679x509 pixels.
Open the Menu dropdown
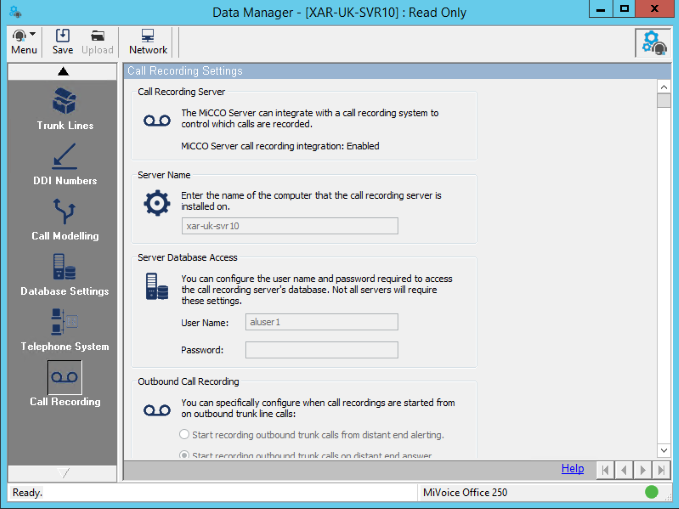tap(24, 41)
